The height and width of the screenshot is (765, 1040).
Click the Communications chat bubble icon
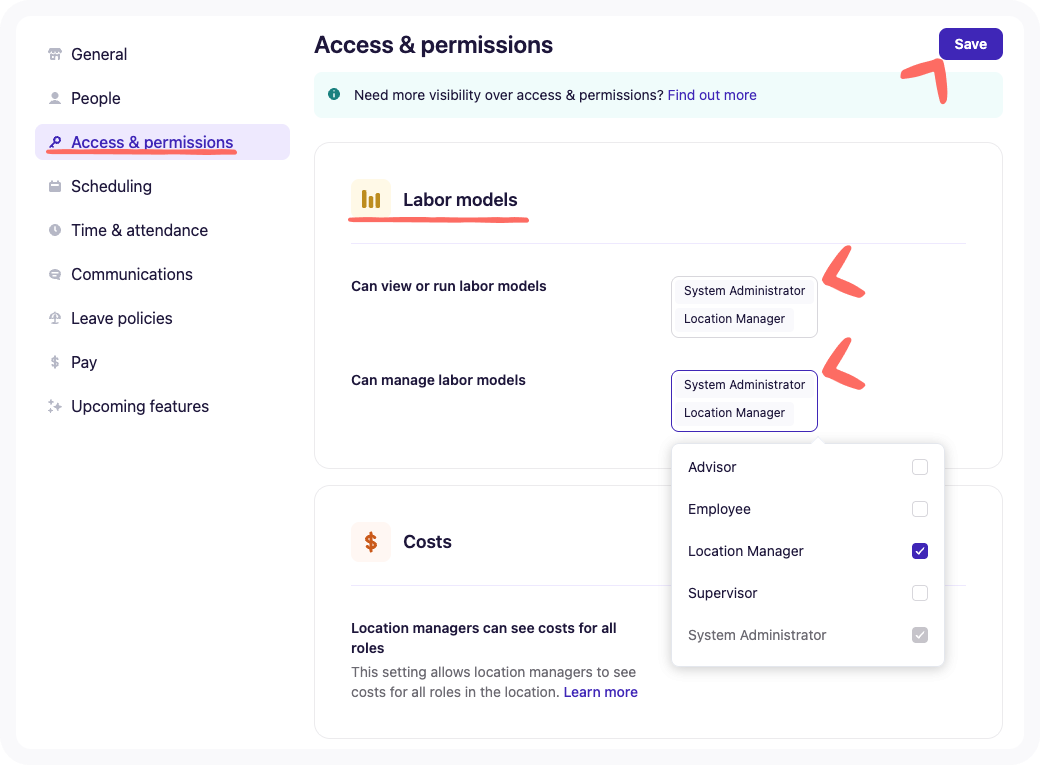click(54, 274)
